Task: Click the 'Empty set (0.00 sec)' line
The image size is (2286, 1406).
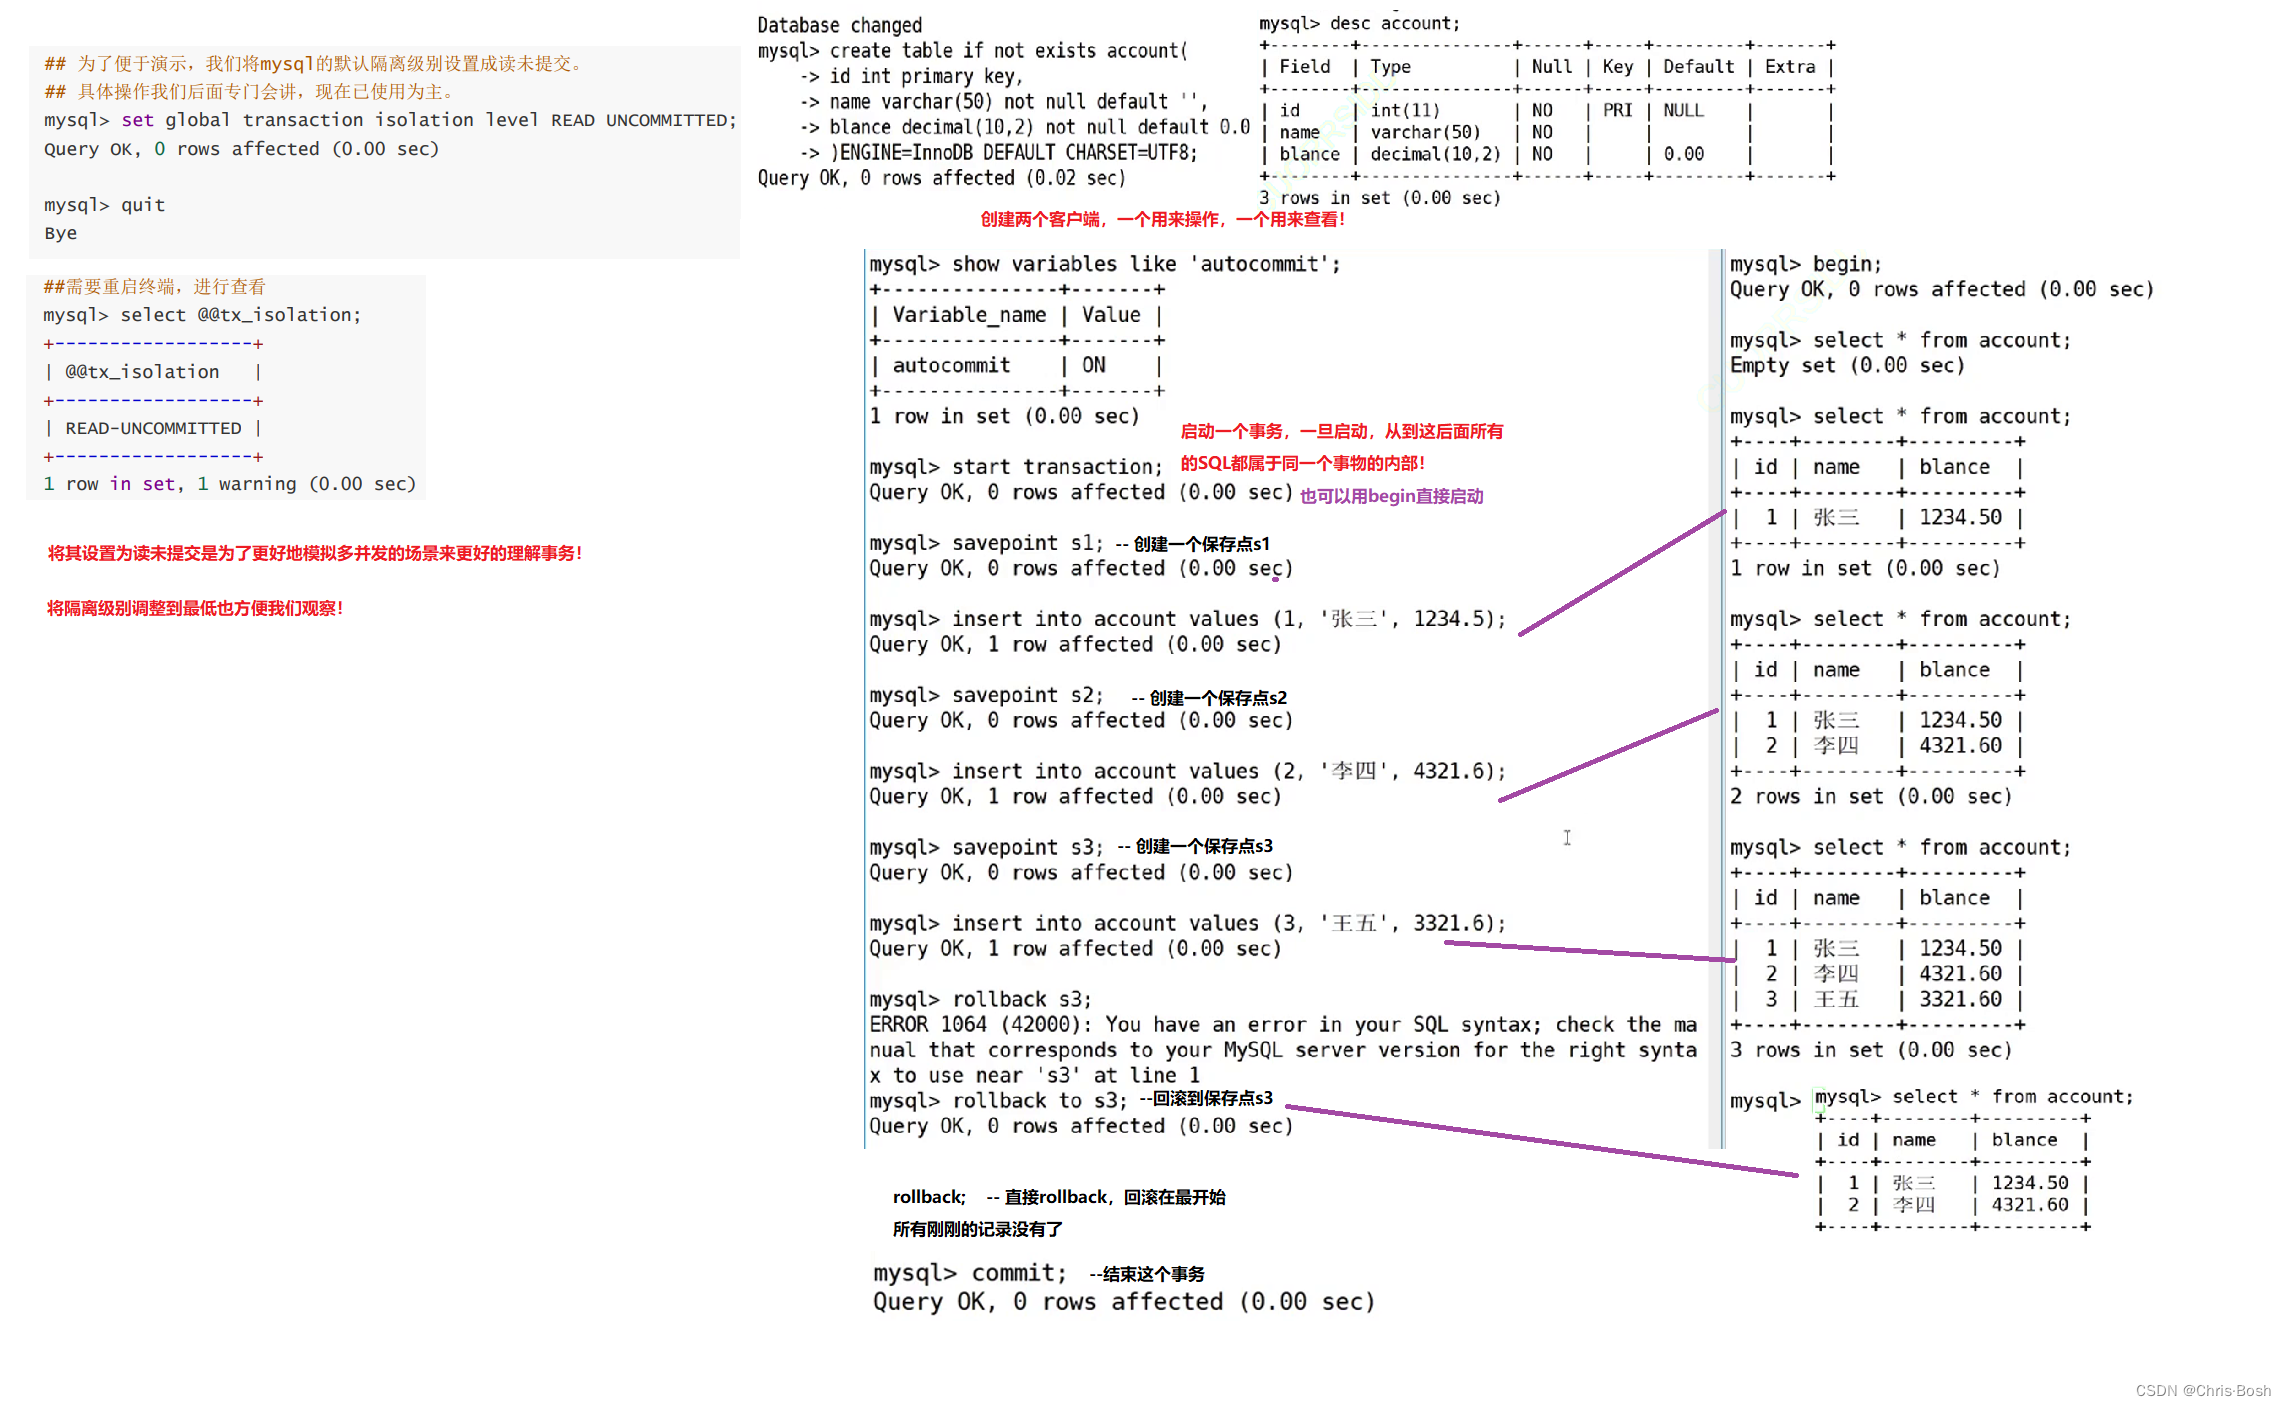Action: pyautogui.click(x=1847, y=365)
